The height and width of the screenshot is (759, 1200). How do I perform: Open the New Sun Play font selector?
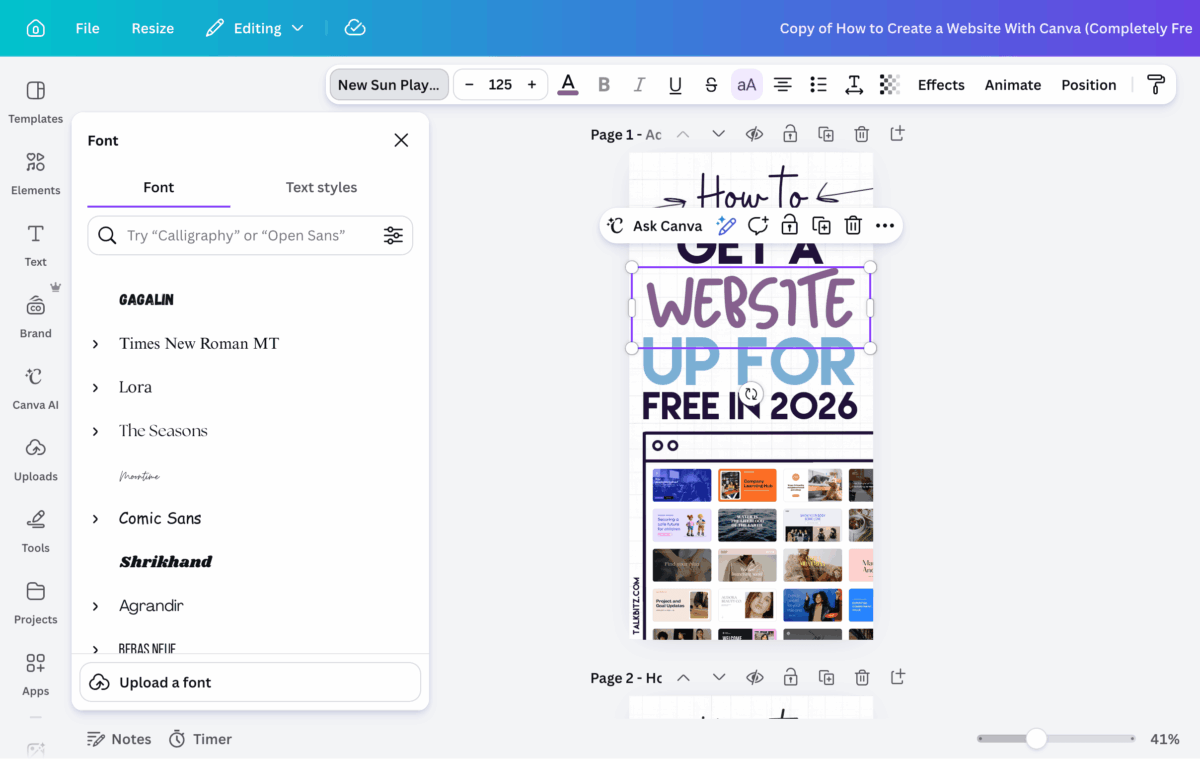pyautogui.click(x=388, y=85)
